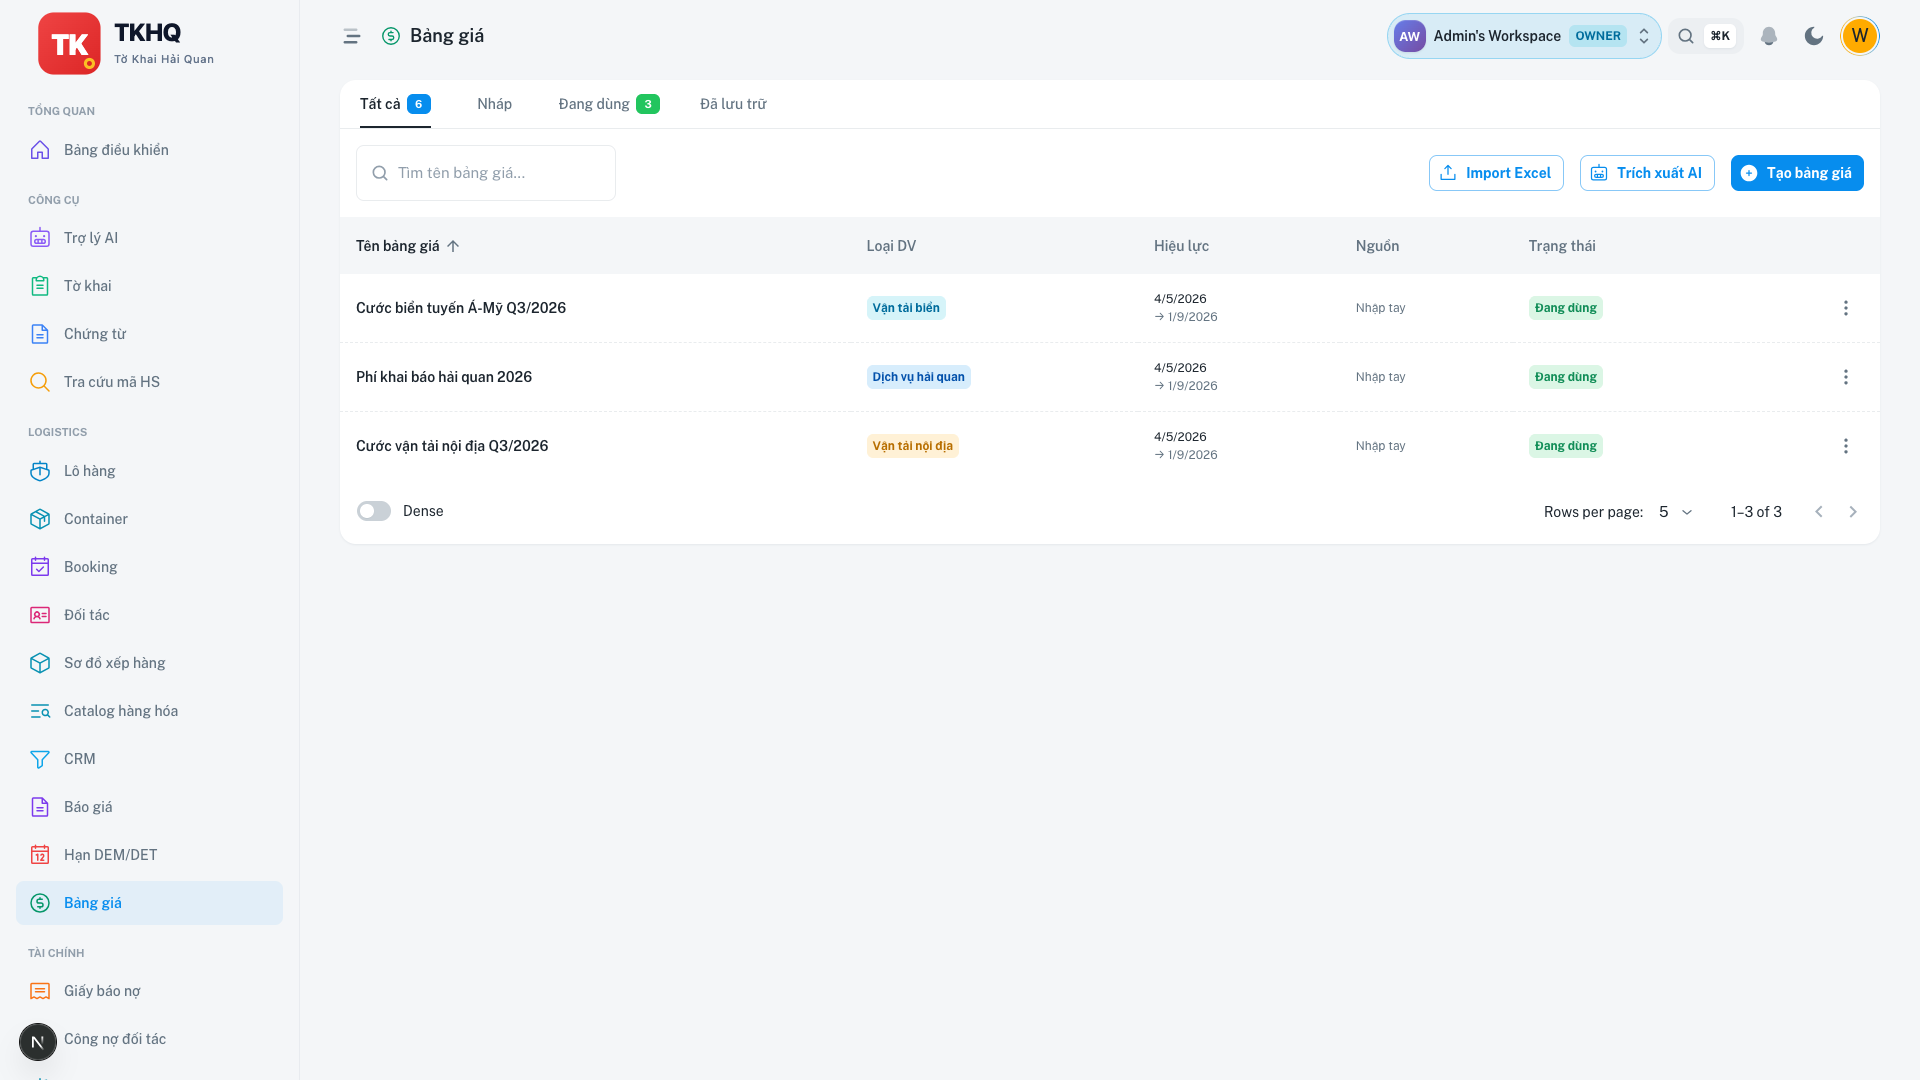Open Catalog hàng hóa
This screenshot has width=1920, height=1080.
pyautogui.click(x=149, y=711)
